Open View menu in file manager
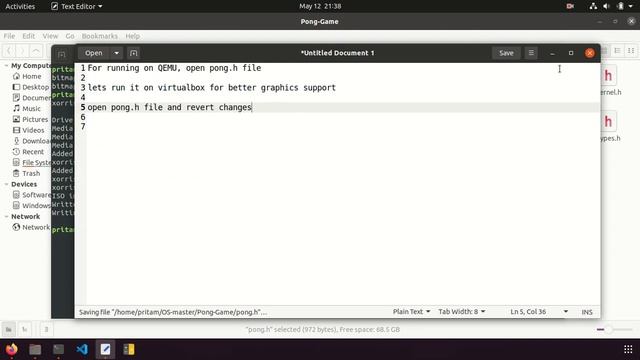 click(50, 36)
